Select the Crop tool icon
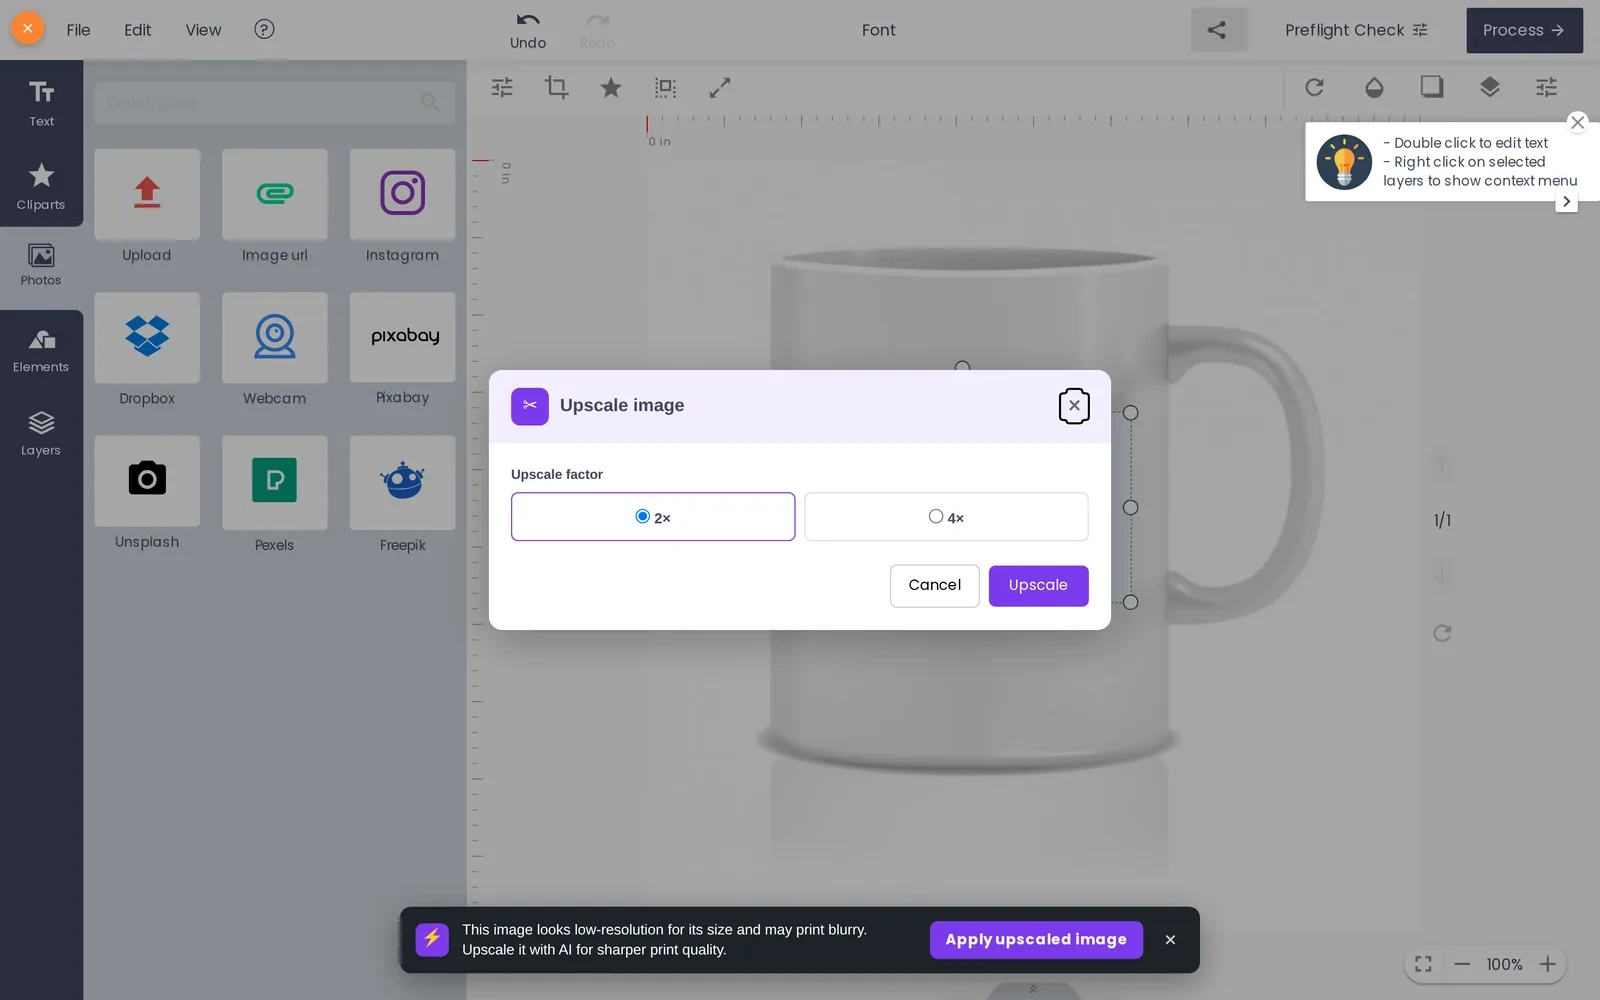The width and height of the screenshot is (1600, 1000). 556,88
